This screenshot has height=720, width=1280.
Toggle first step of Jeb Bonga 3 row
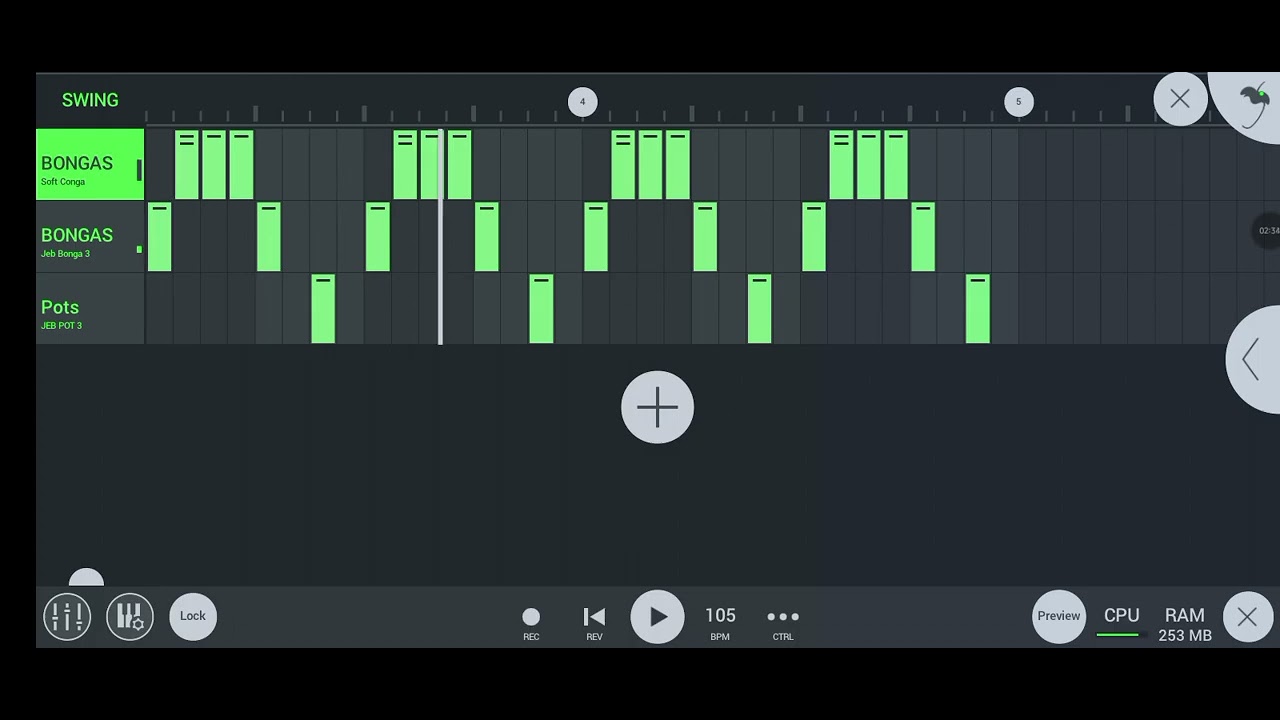point(159,237)
